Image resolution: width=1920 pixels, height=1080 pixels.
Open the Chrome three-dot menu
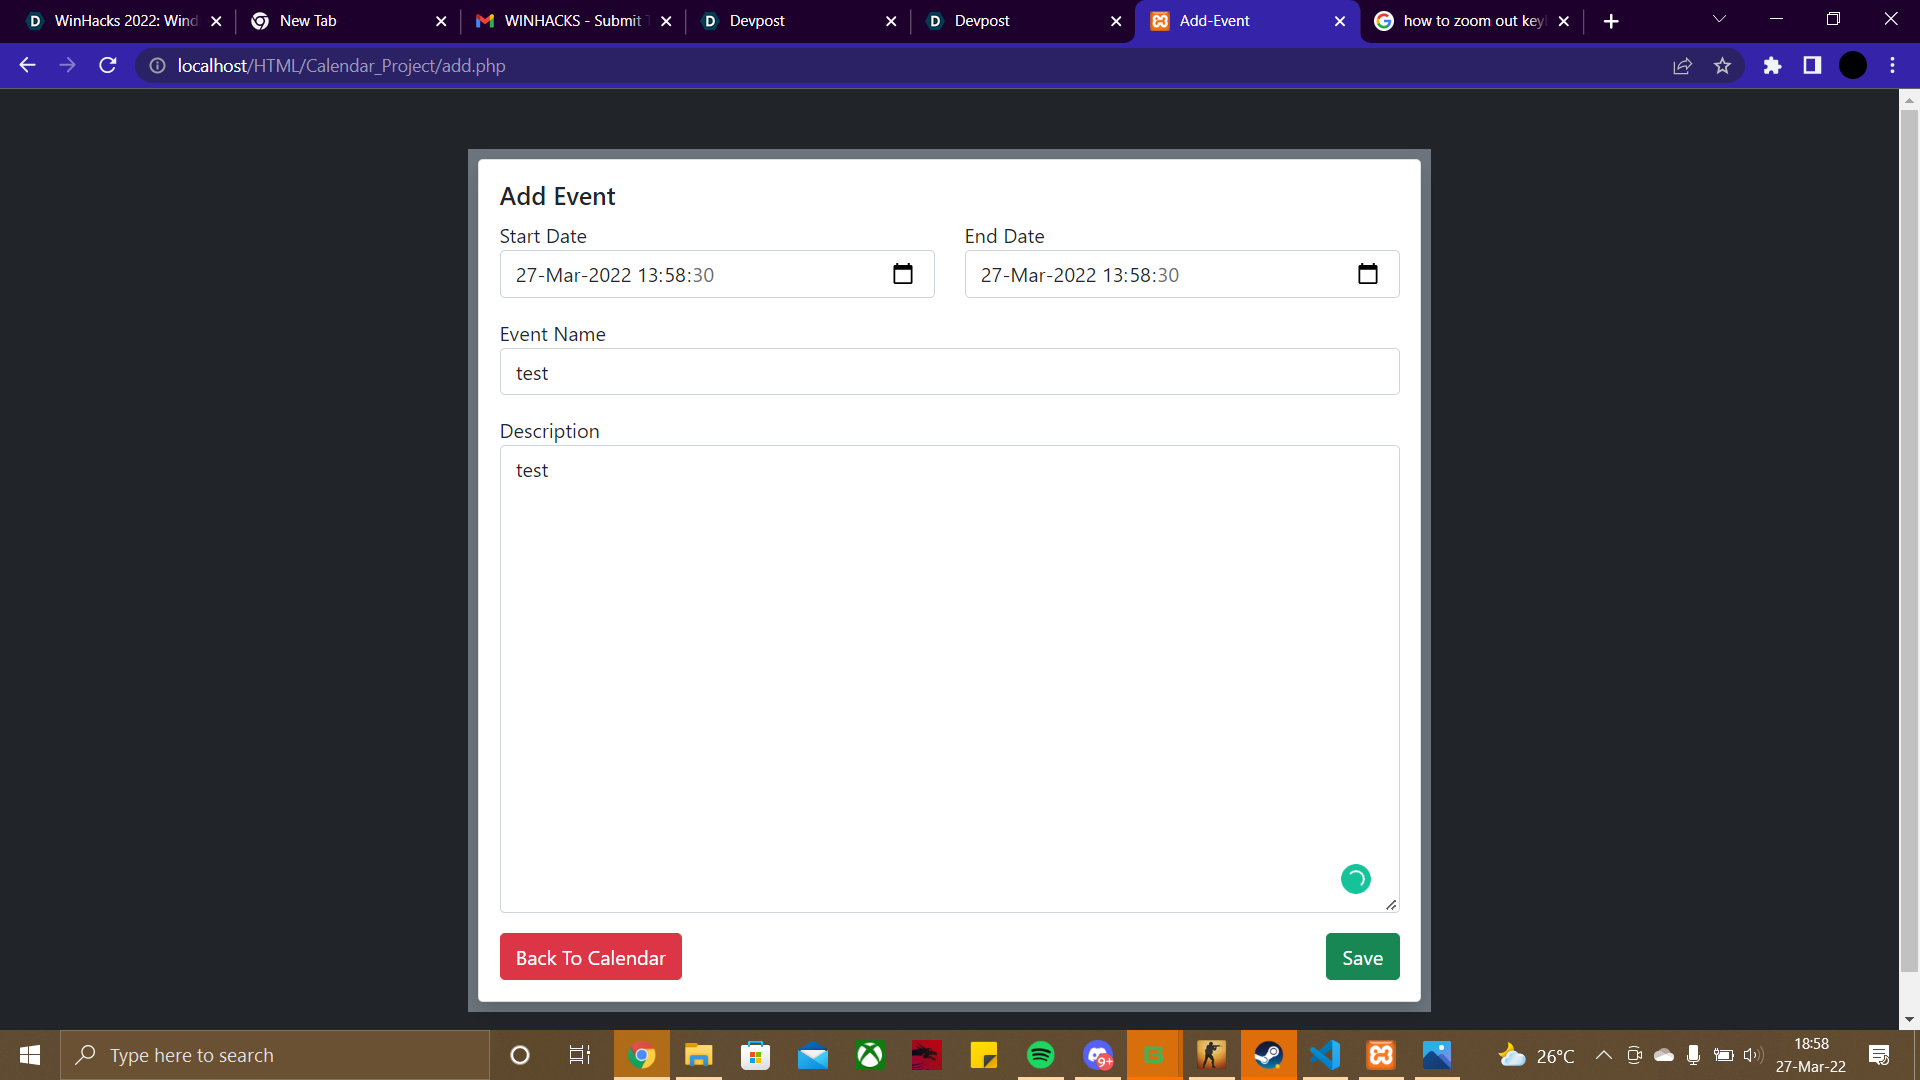pyautogui.click(x=1892, y=66)
